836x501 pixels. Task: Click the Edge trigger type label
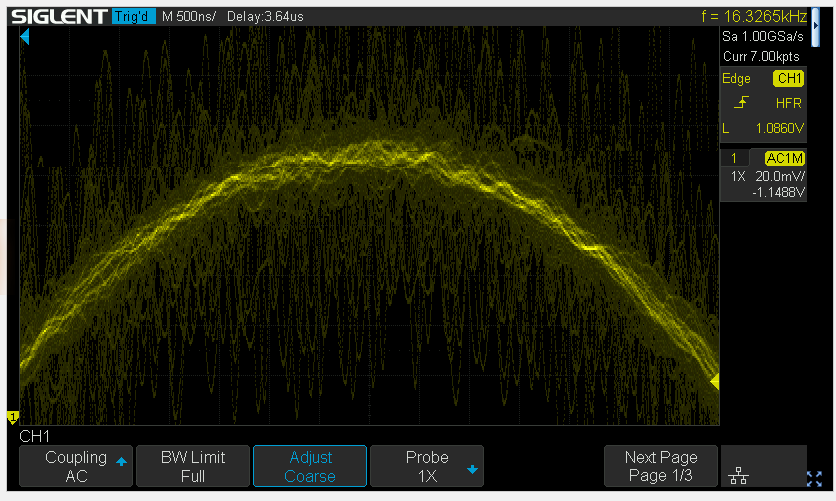736,79
